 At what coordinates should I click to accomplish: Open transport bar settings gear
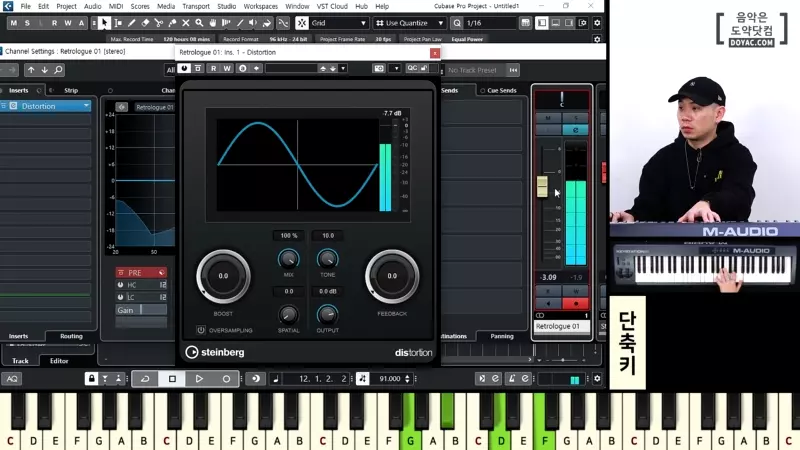tap(597, 379)
